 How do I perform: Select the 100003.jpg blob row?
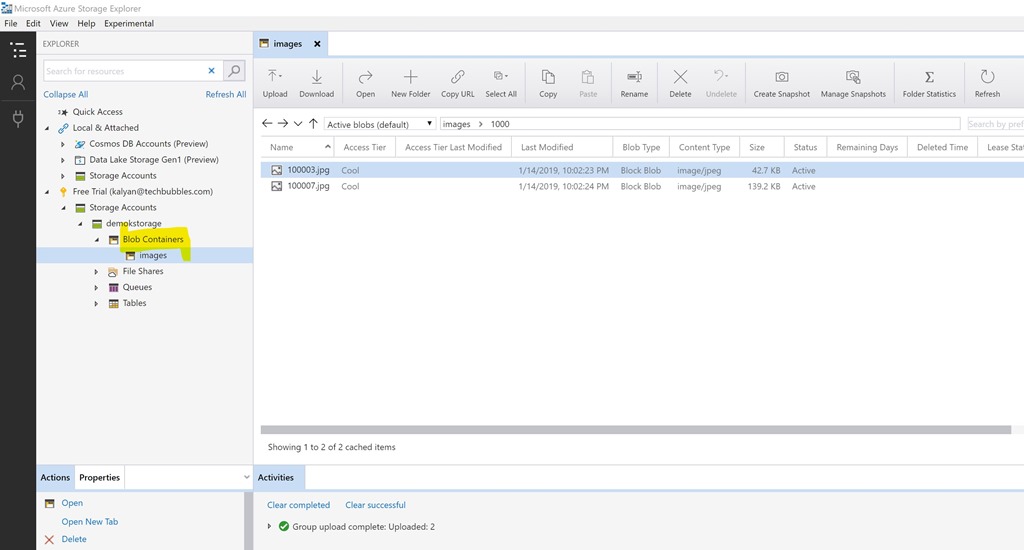pos(642,170)
